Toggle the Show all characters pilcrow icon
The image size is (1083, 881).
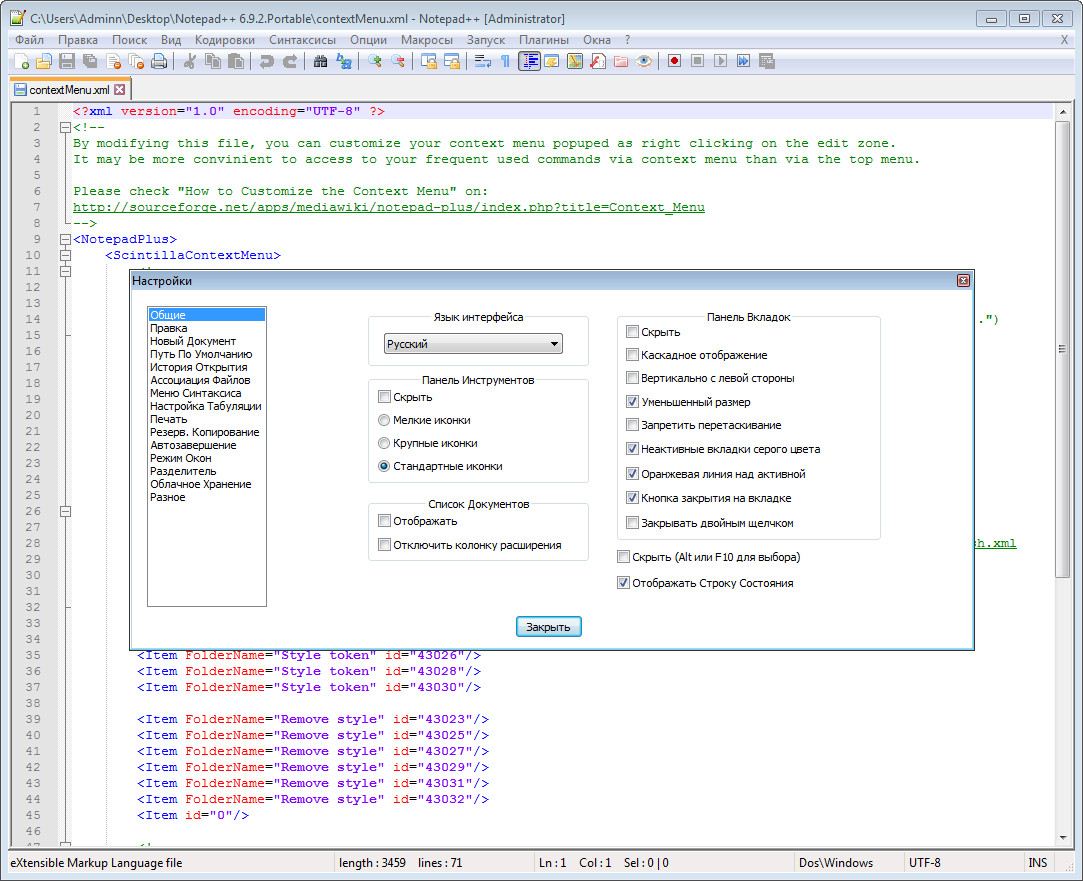click(x=506, y=61)
